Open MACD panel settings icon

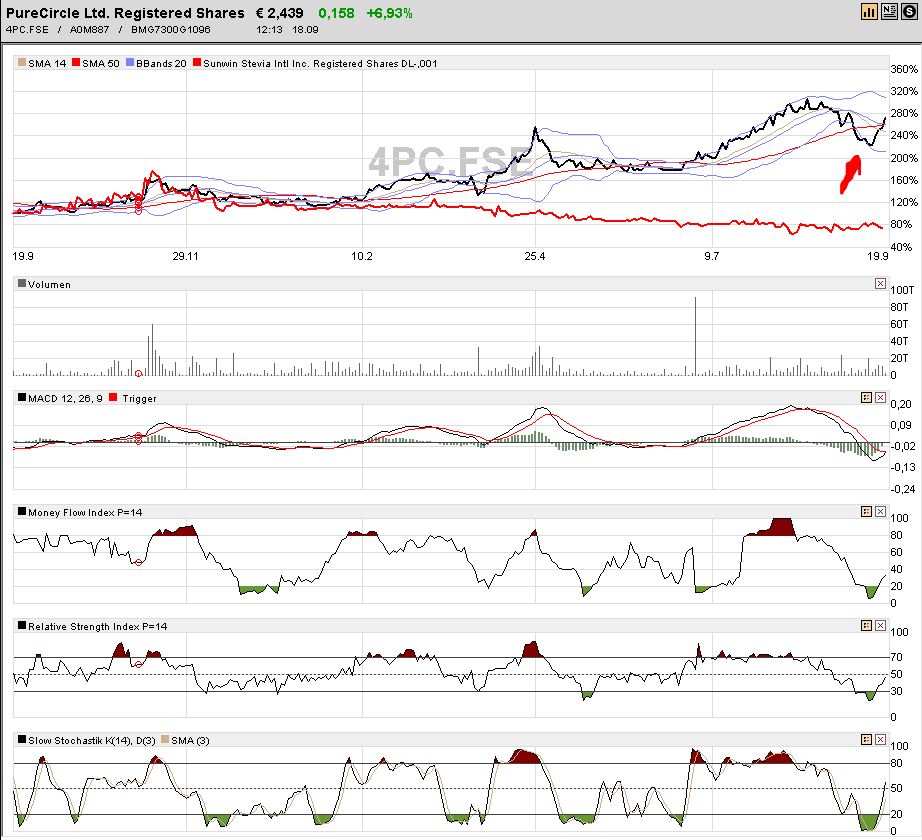(x=866, y=397)
